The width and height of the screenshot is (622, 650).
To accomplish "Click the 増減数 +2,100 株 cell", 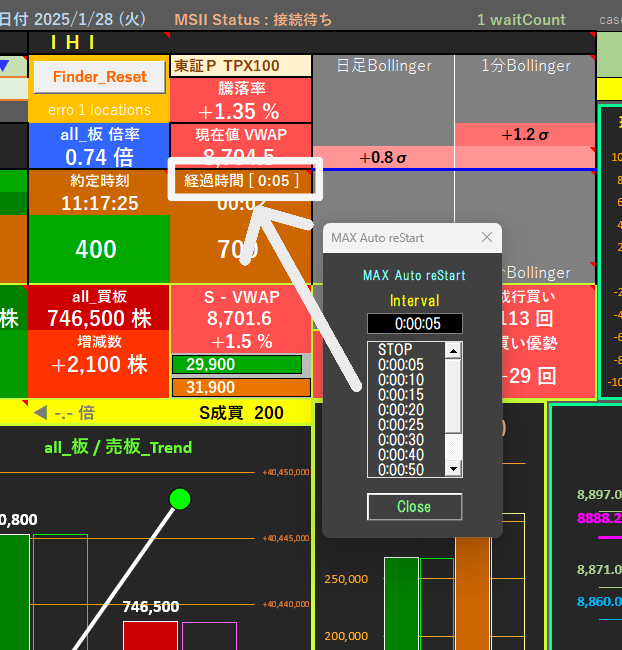I will tap(99, 364).
